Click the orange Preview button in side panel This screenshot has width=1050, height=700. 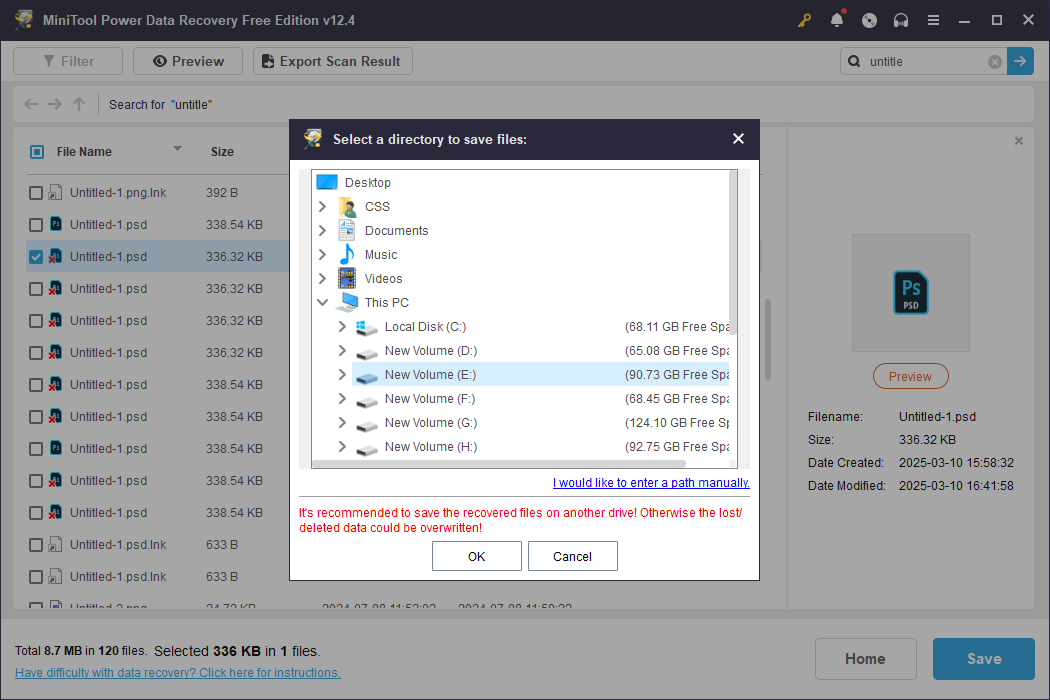coord(910,376)
